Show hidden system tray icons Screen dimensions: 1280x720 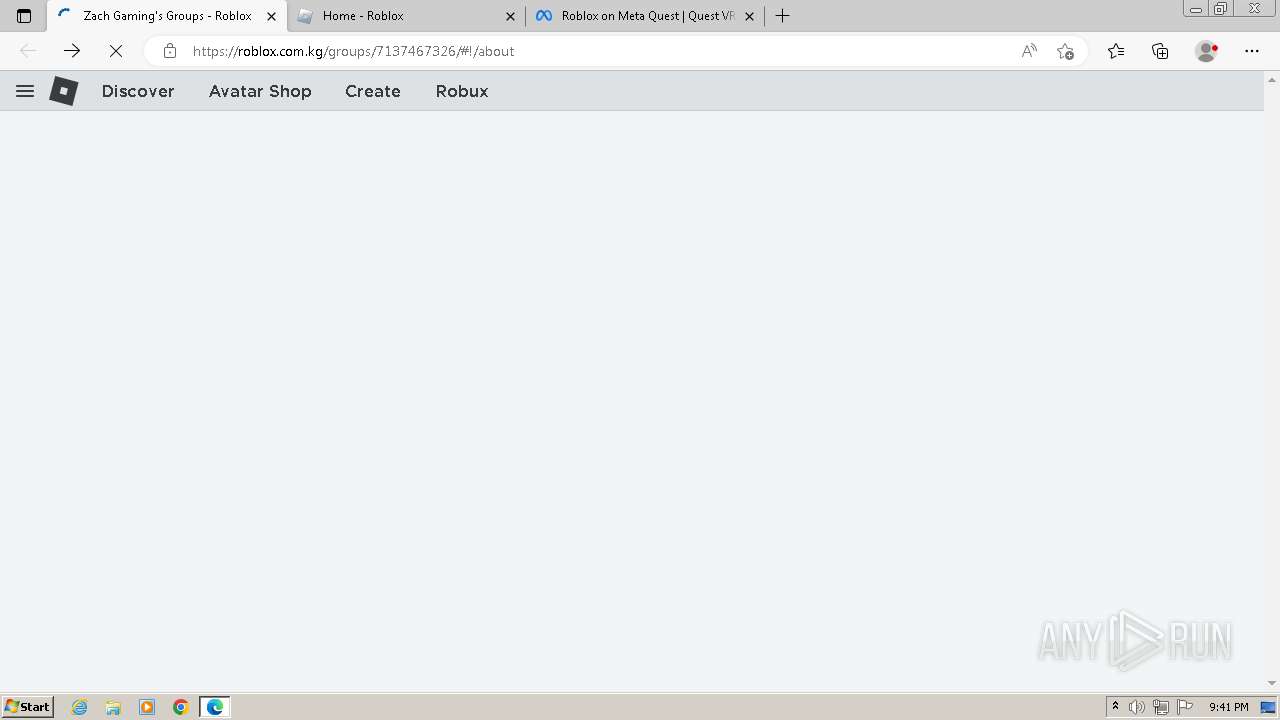1115,707
